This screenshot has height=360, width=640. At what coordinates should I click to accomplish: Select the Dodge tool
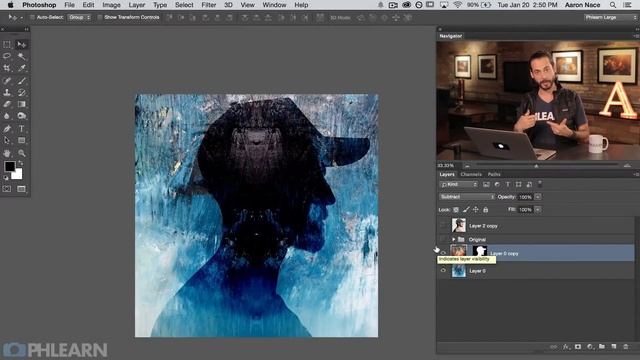(x=22, y=116)
